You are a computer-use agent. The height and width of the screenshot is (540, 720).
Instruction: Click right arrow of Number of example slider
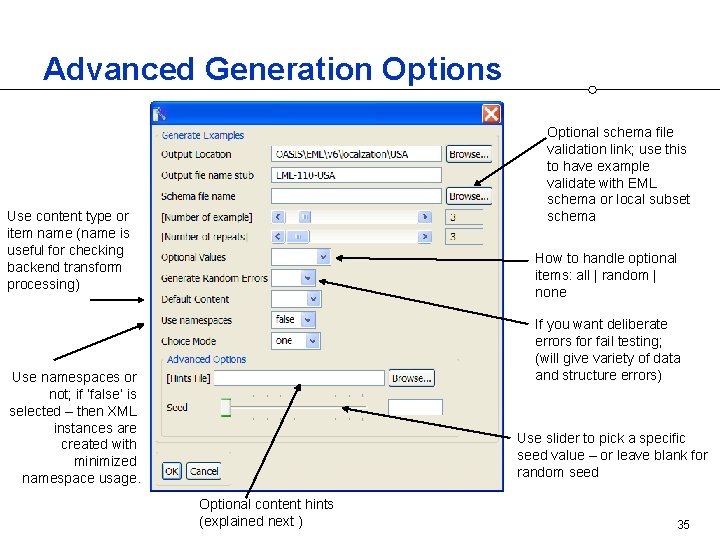tap(425, 217)
